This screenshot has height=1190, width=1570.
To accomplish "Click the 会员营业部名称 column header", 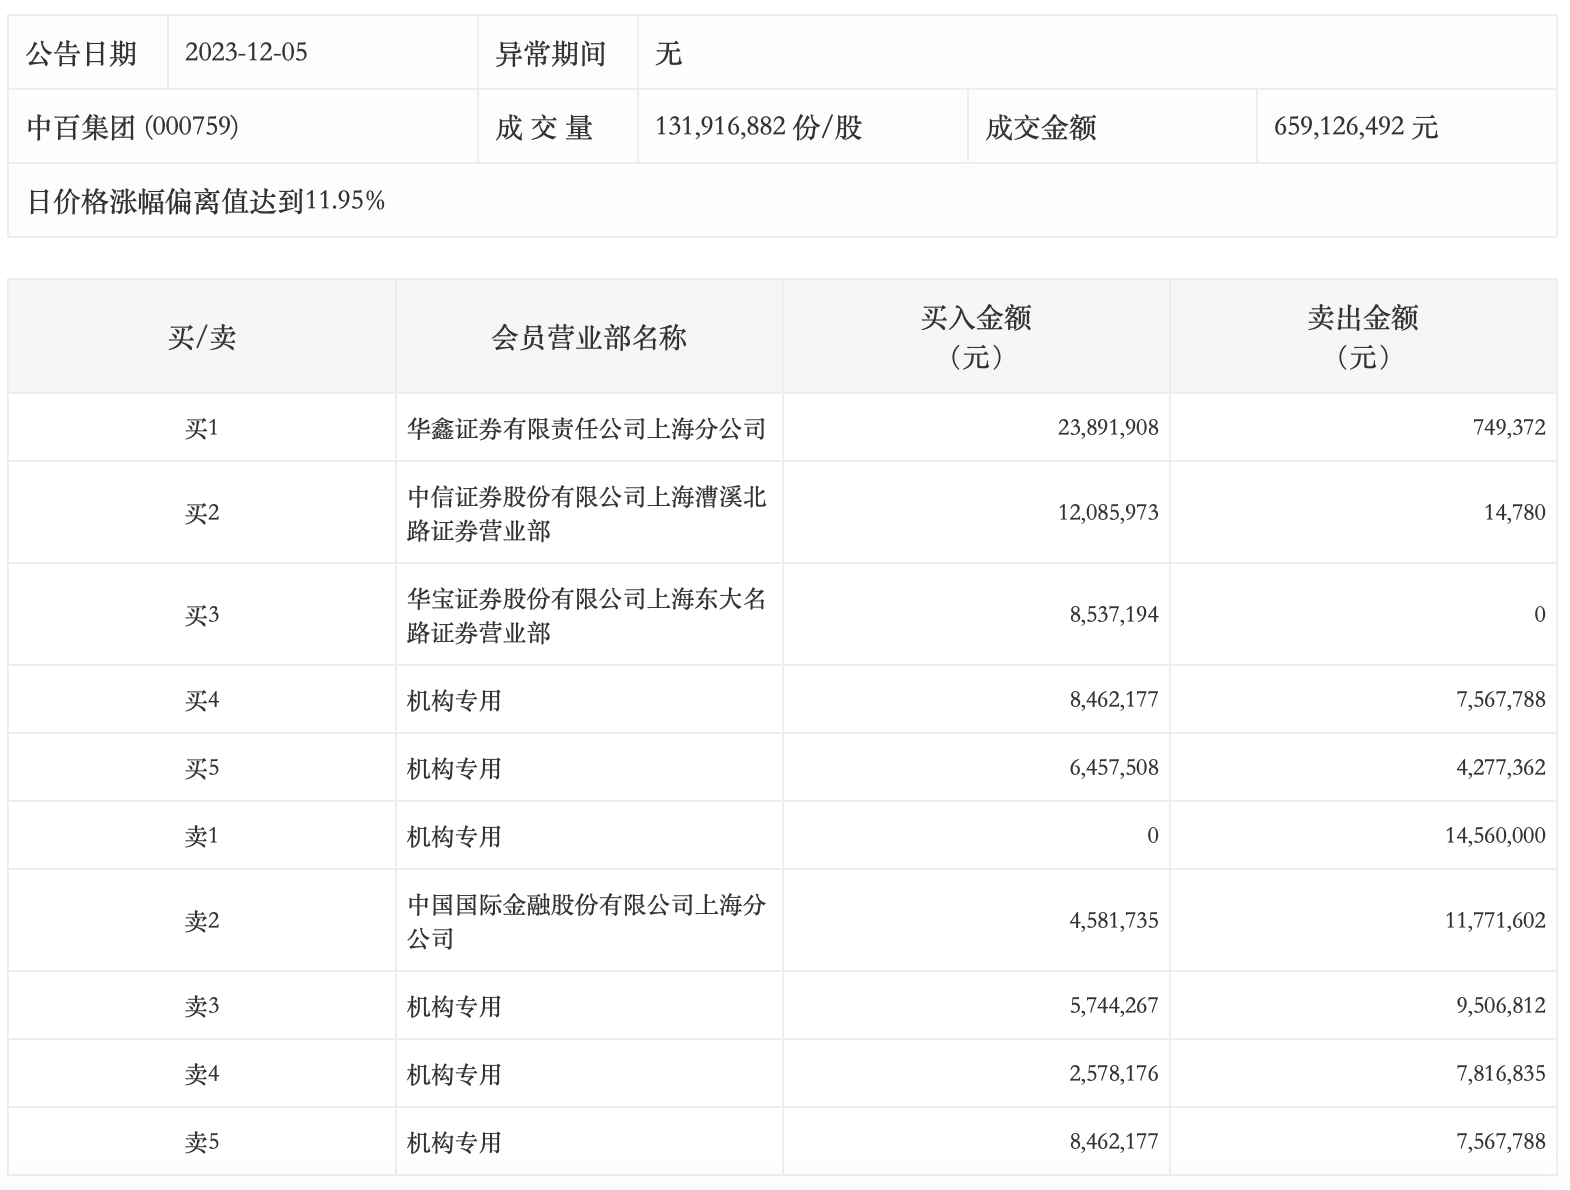I will coord(589,337).
